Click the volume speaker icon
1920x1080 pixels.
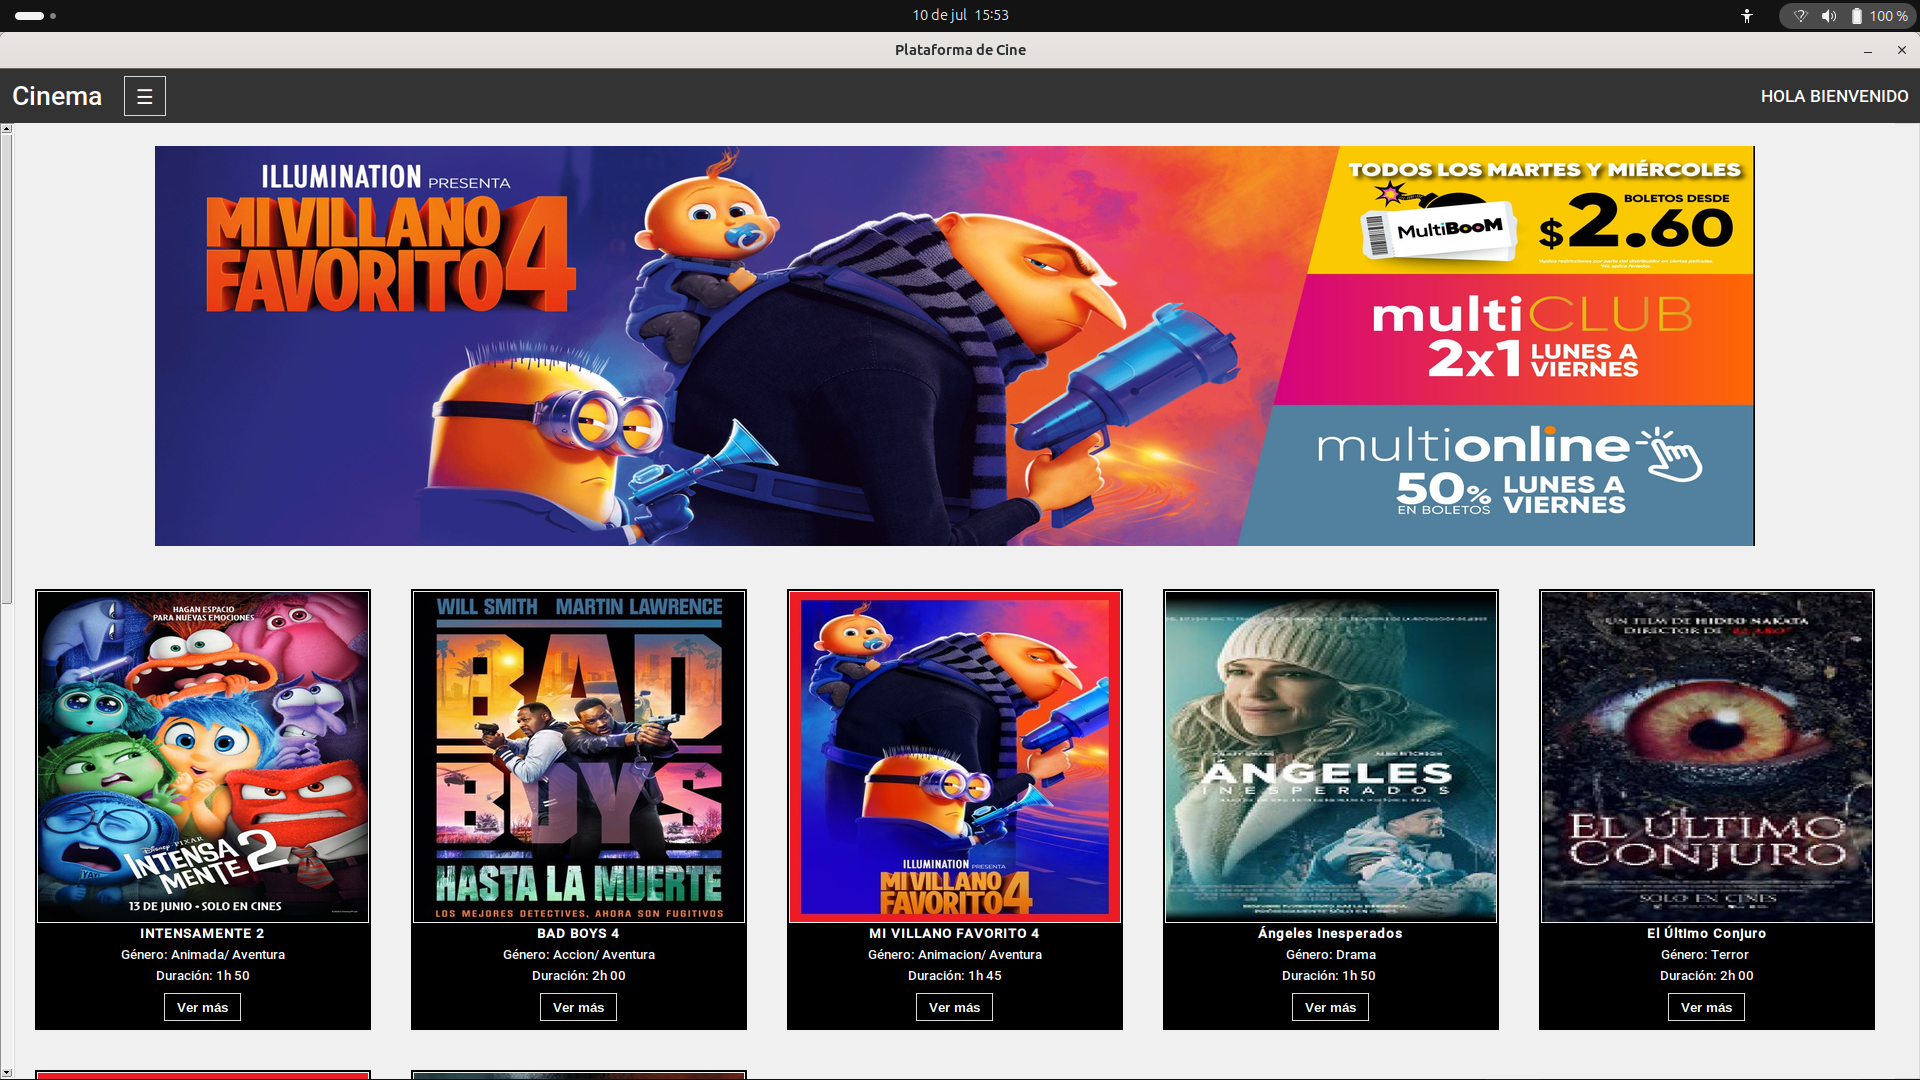coord(1829,16)
